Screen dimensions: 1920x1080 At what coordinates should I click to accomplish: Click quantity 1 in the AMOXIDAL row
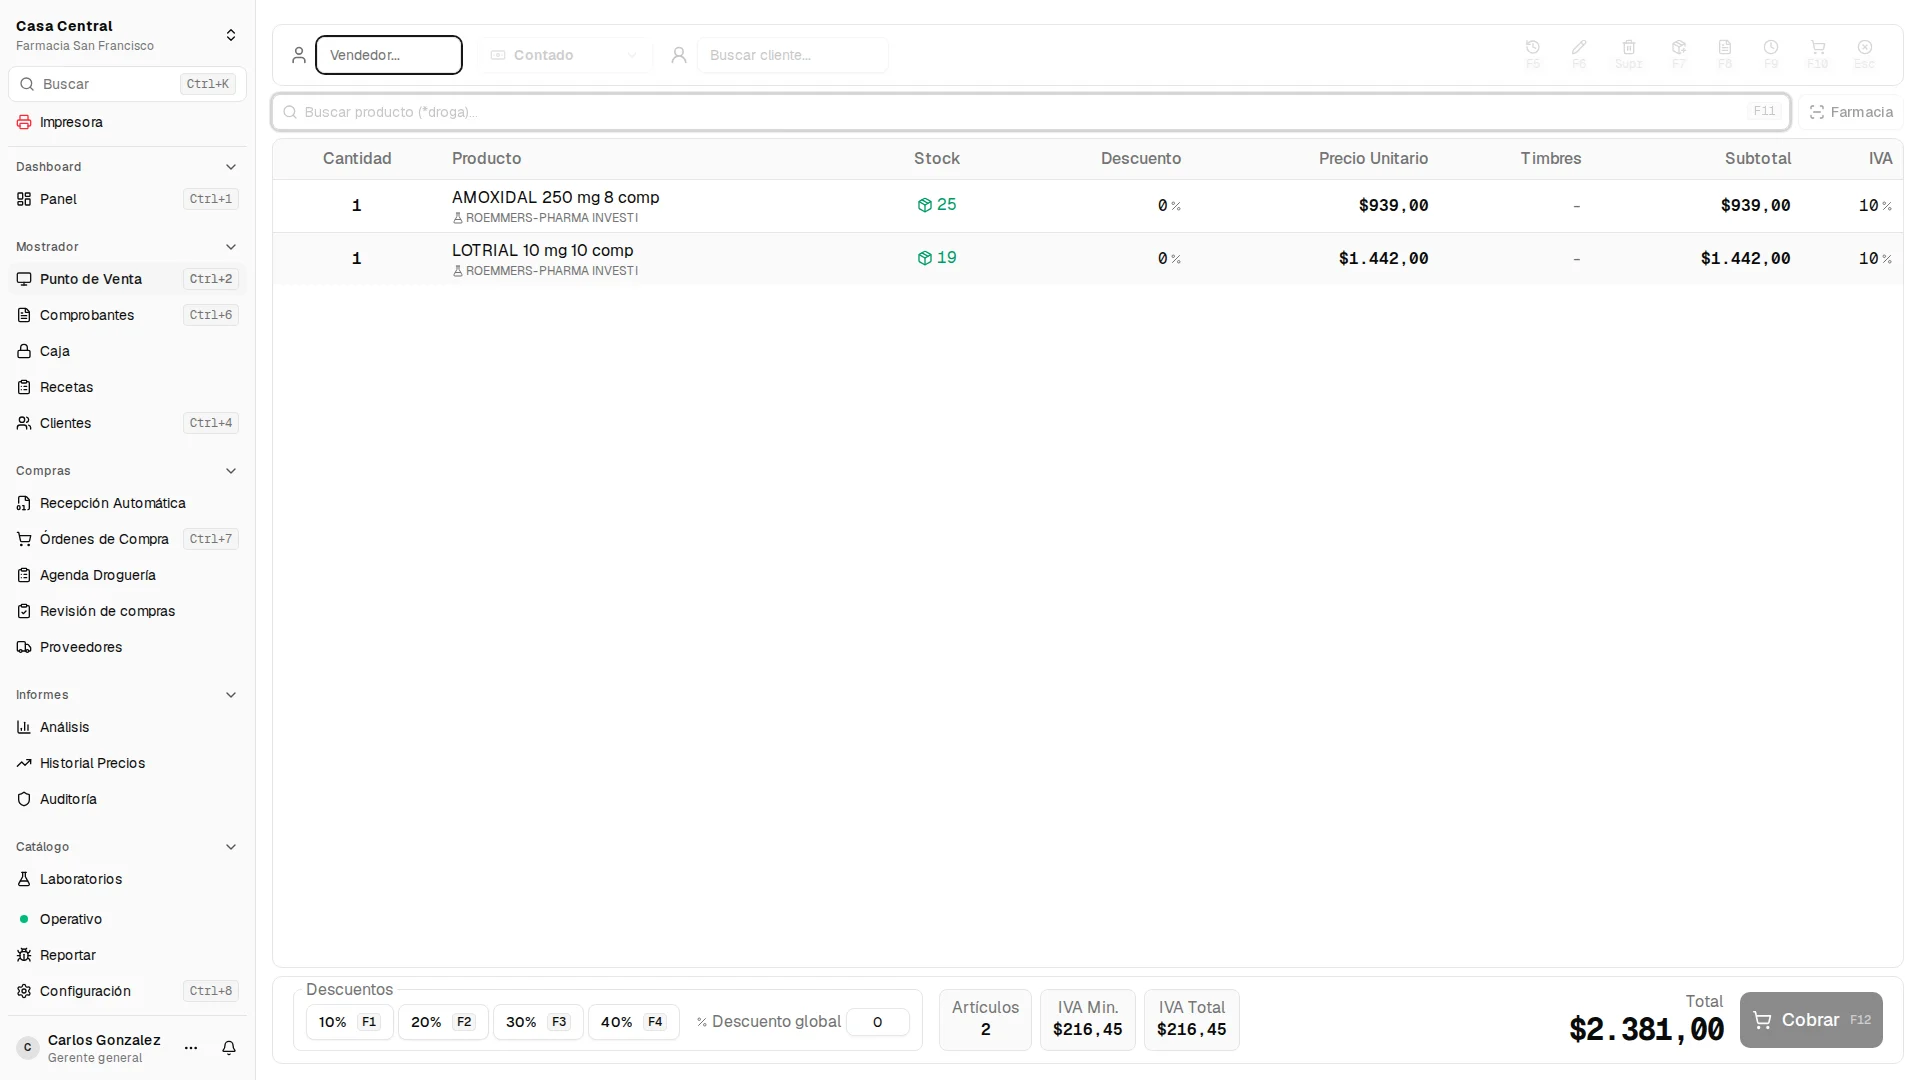[357, 206]
